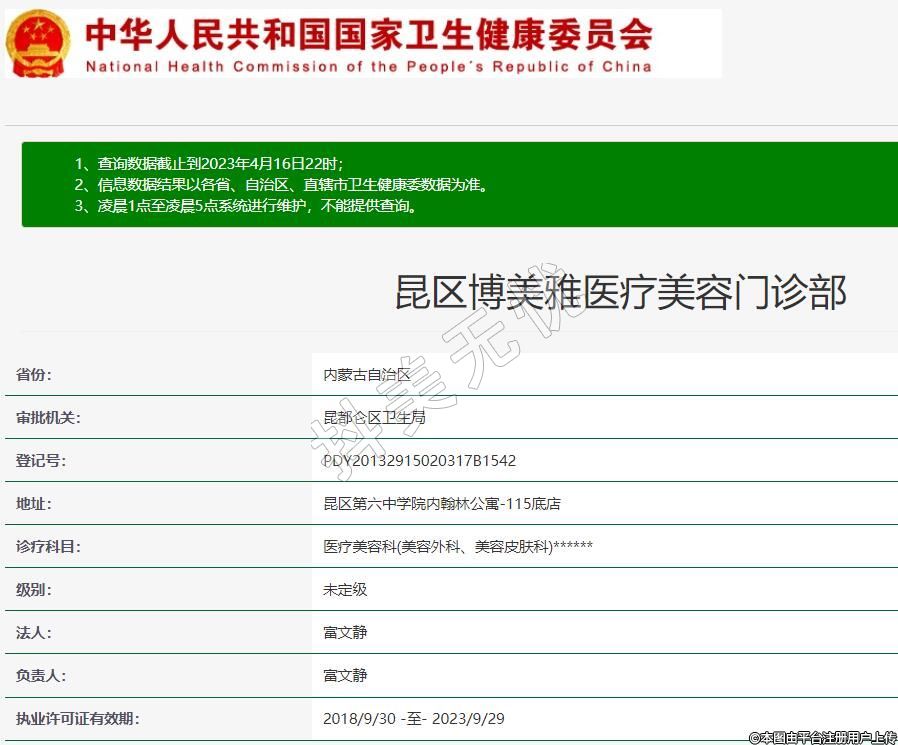The height and width of the screenshot is (745, 898).
Task: Click the 未定级 level value
Action: [x=345, y=590]
